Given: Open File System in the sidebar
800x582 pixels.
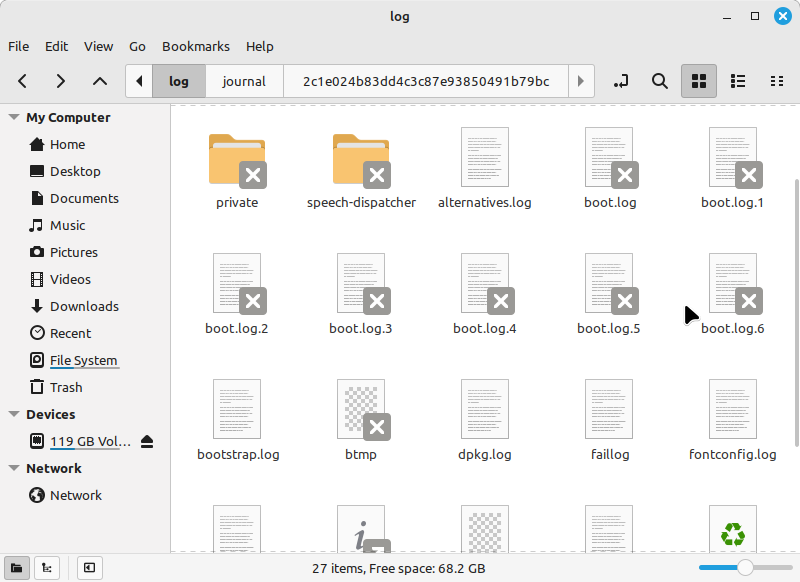Looking at the screenshot, I should pyautogui.click(x=85, y=361).
